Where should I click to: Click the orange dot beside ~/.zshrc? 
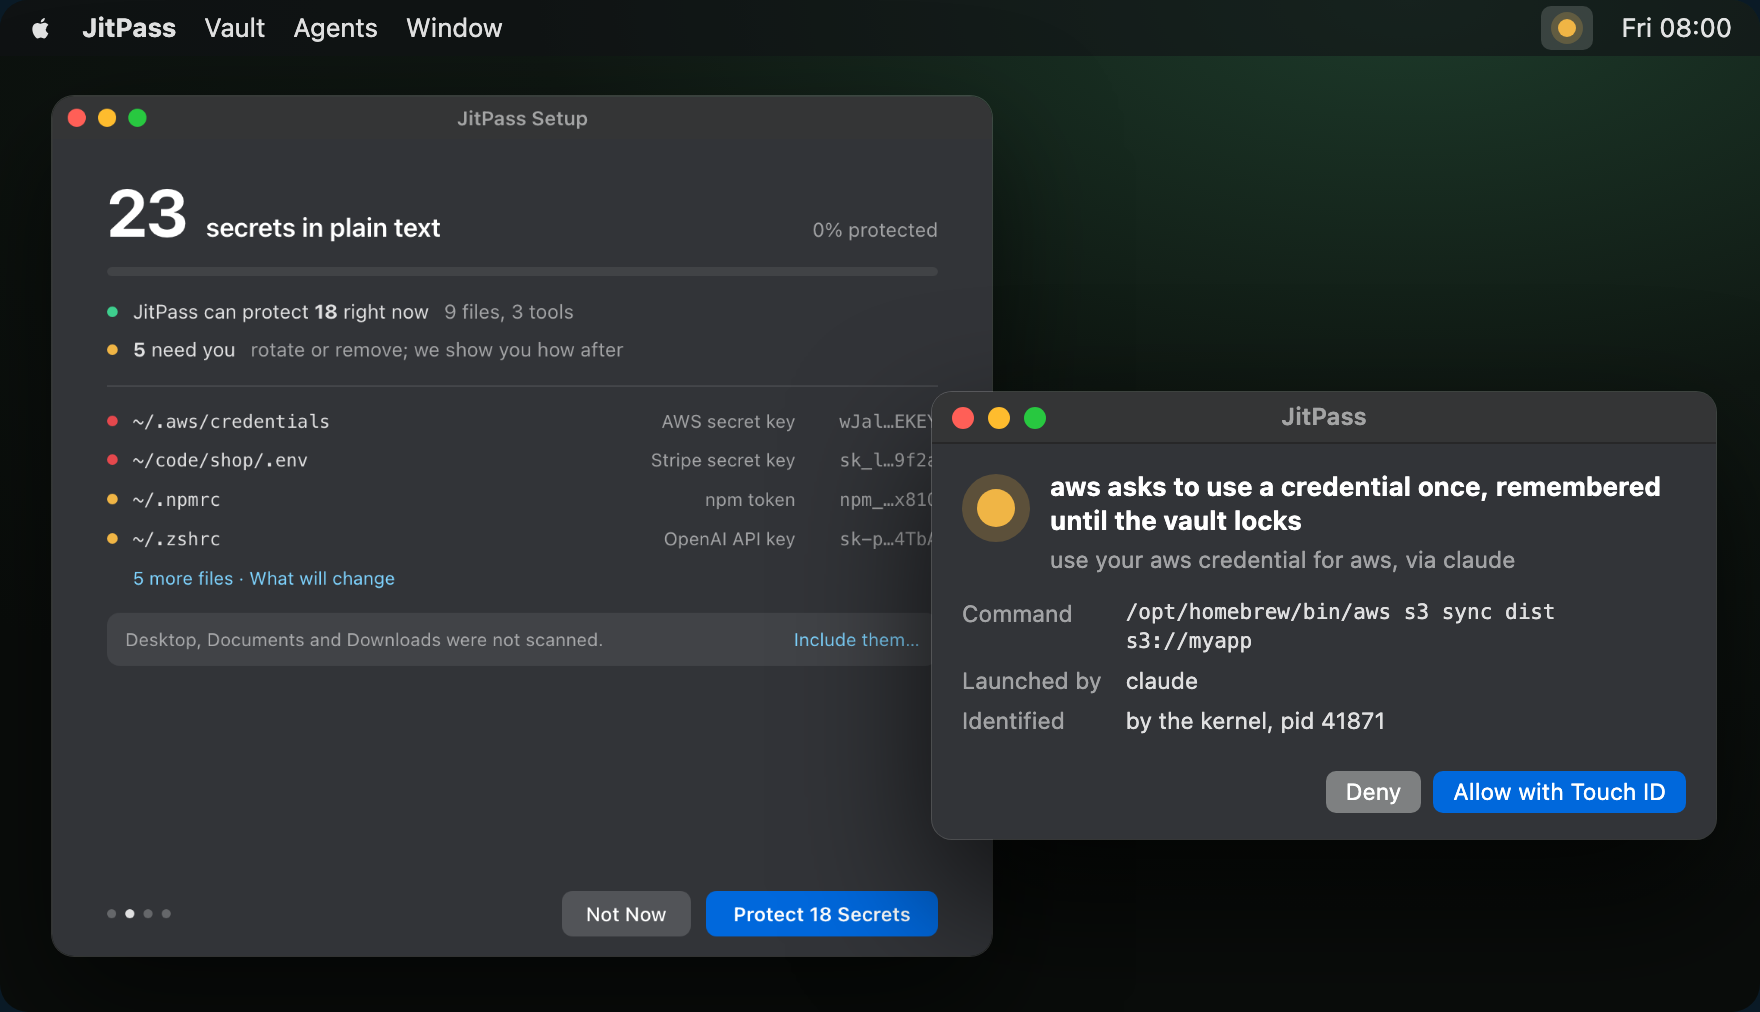113,538
